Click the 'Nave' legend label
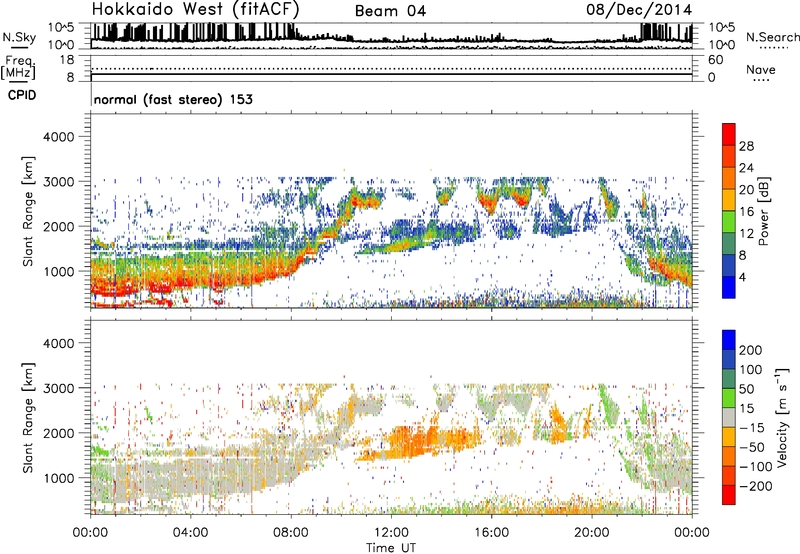Screen dimensions: 800x554 point(761,70)
